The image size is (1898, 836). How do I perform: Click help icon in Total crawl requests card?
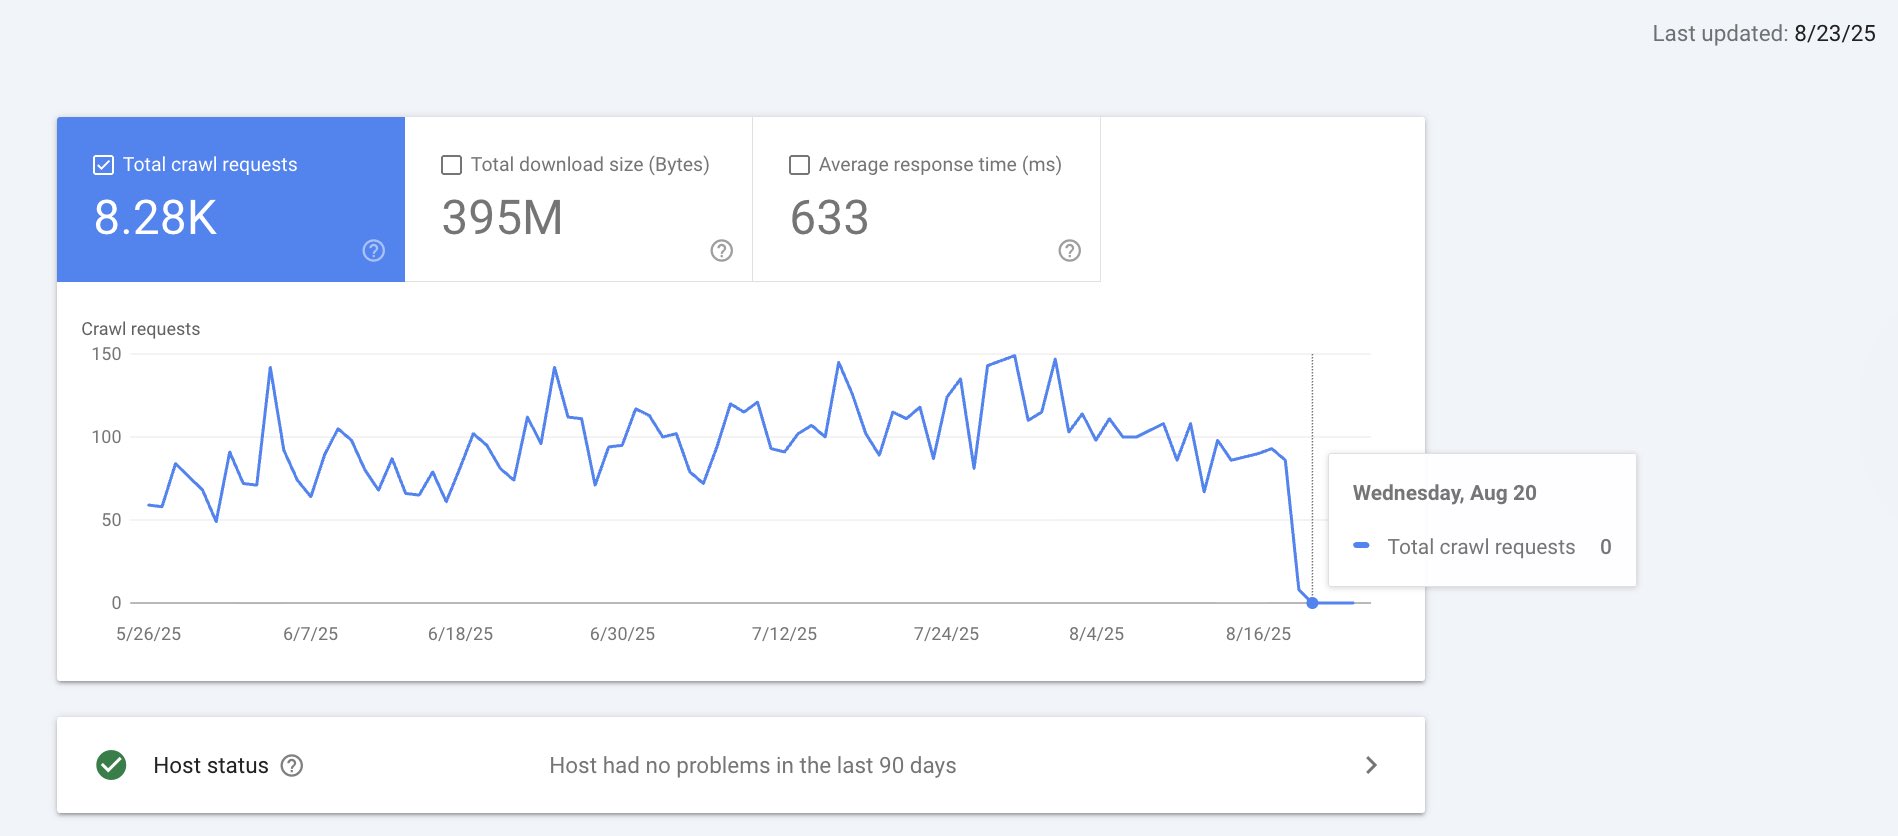pyautogui.click(x=373, y=251)
